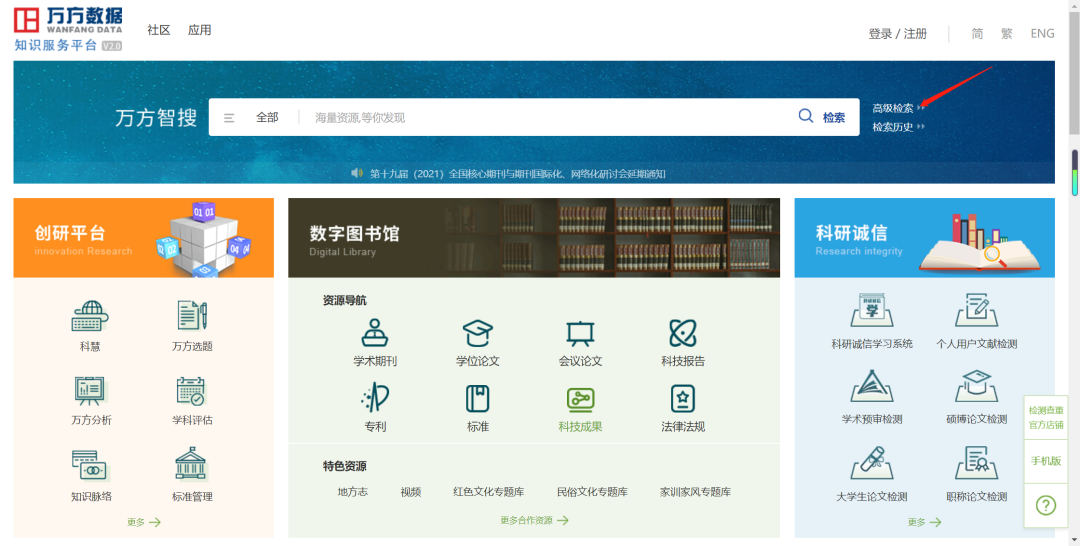The width and height of the screenshot is (1080, 546).
Task: Browse 标准 resource icon
Action: click(x=477, y=399)
